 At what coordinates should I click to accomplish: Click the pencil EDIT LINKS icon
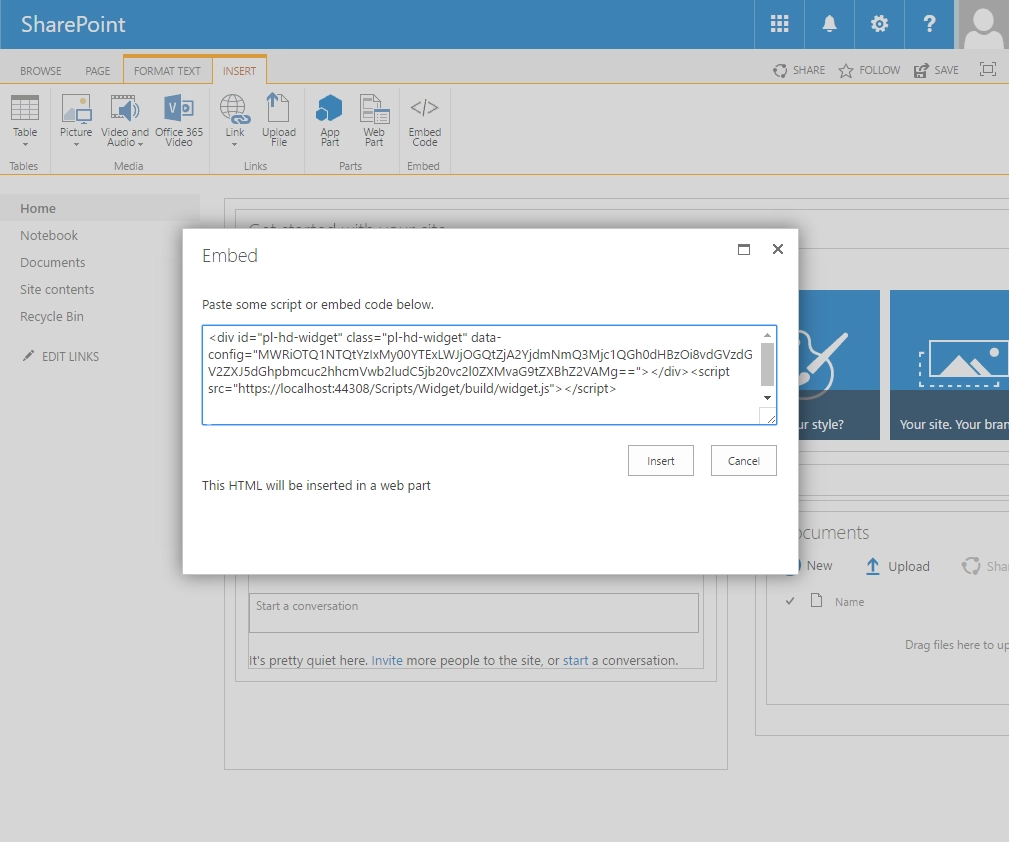[x=28, y=355]
